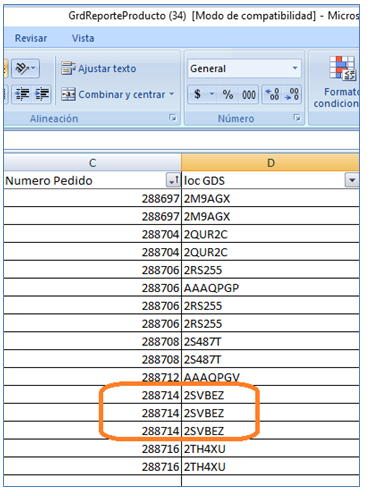Select the first cell containing 2TH4XU
This screenshot has width=372, height=496.
click(270, 449)
